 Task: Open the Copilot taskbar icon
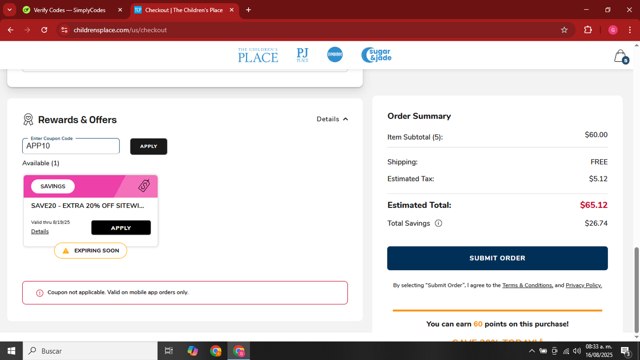pyautogui.click(x=192, y=351)
